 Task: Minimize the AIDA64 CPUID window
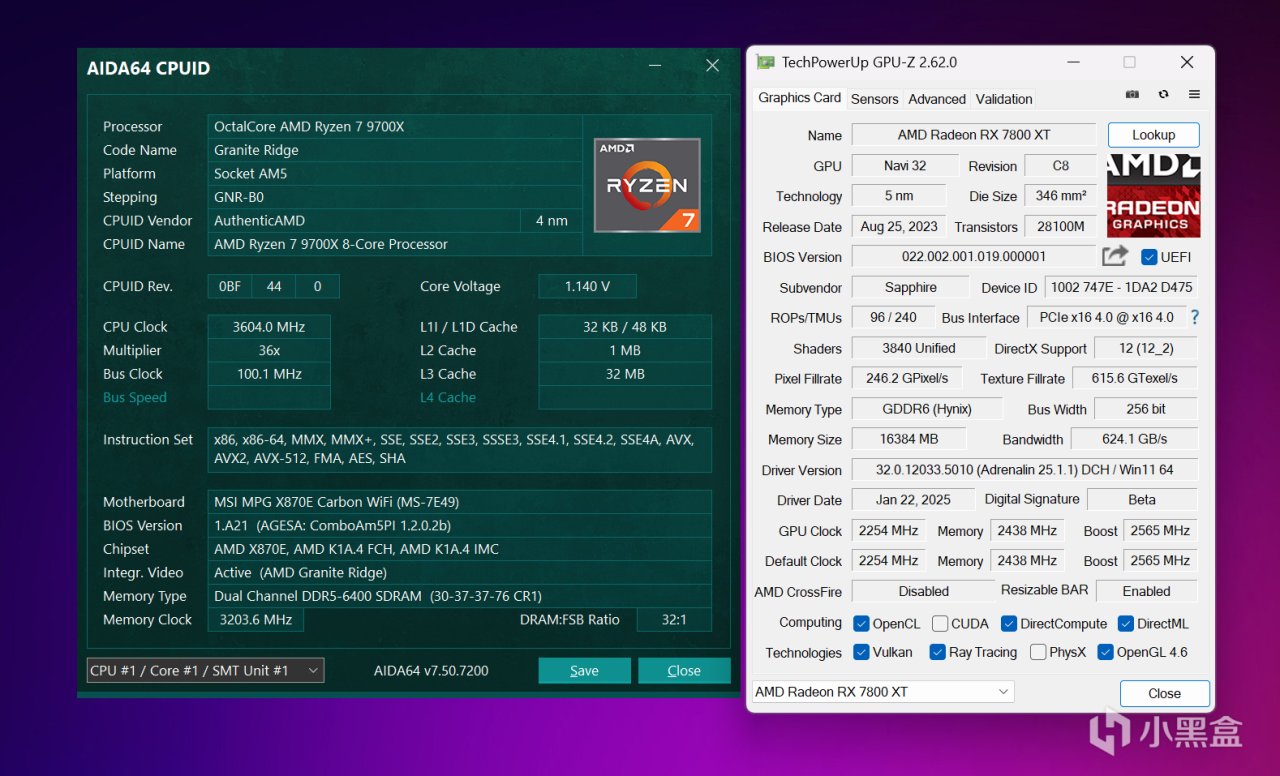tap(654, 66)
